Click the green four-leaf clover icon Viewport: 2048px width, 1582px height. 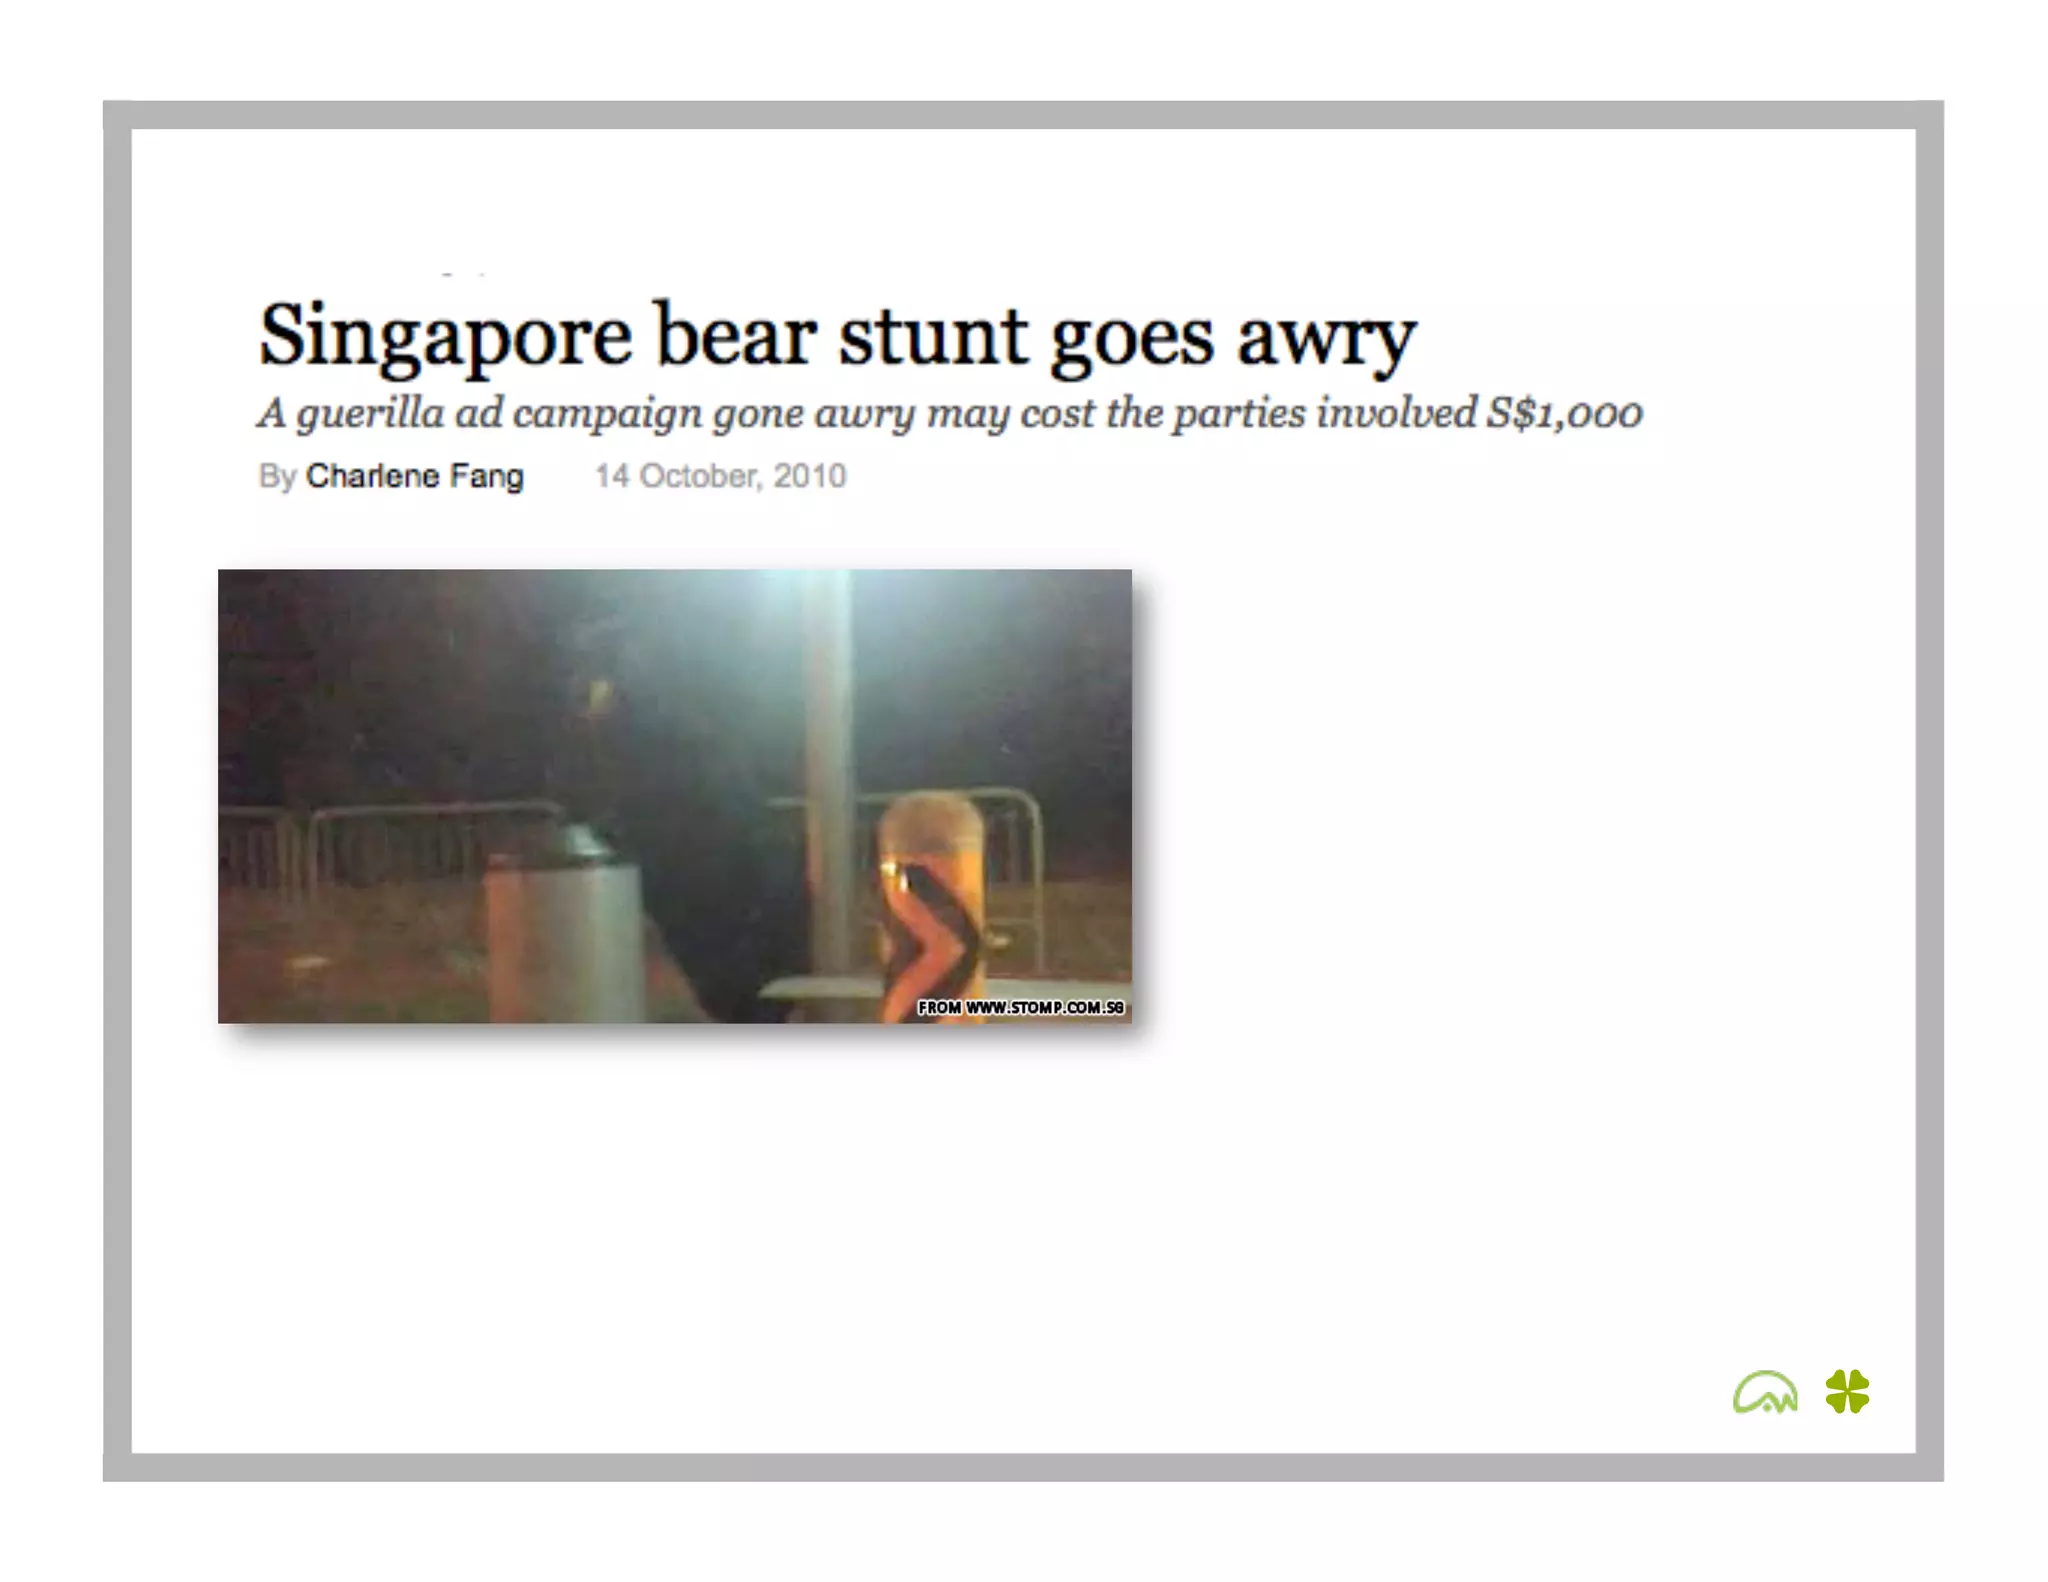[1846, 1391]
